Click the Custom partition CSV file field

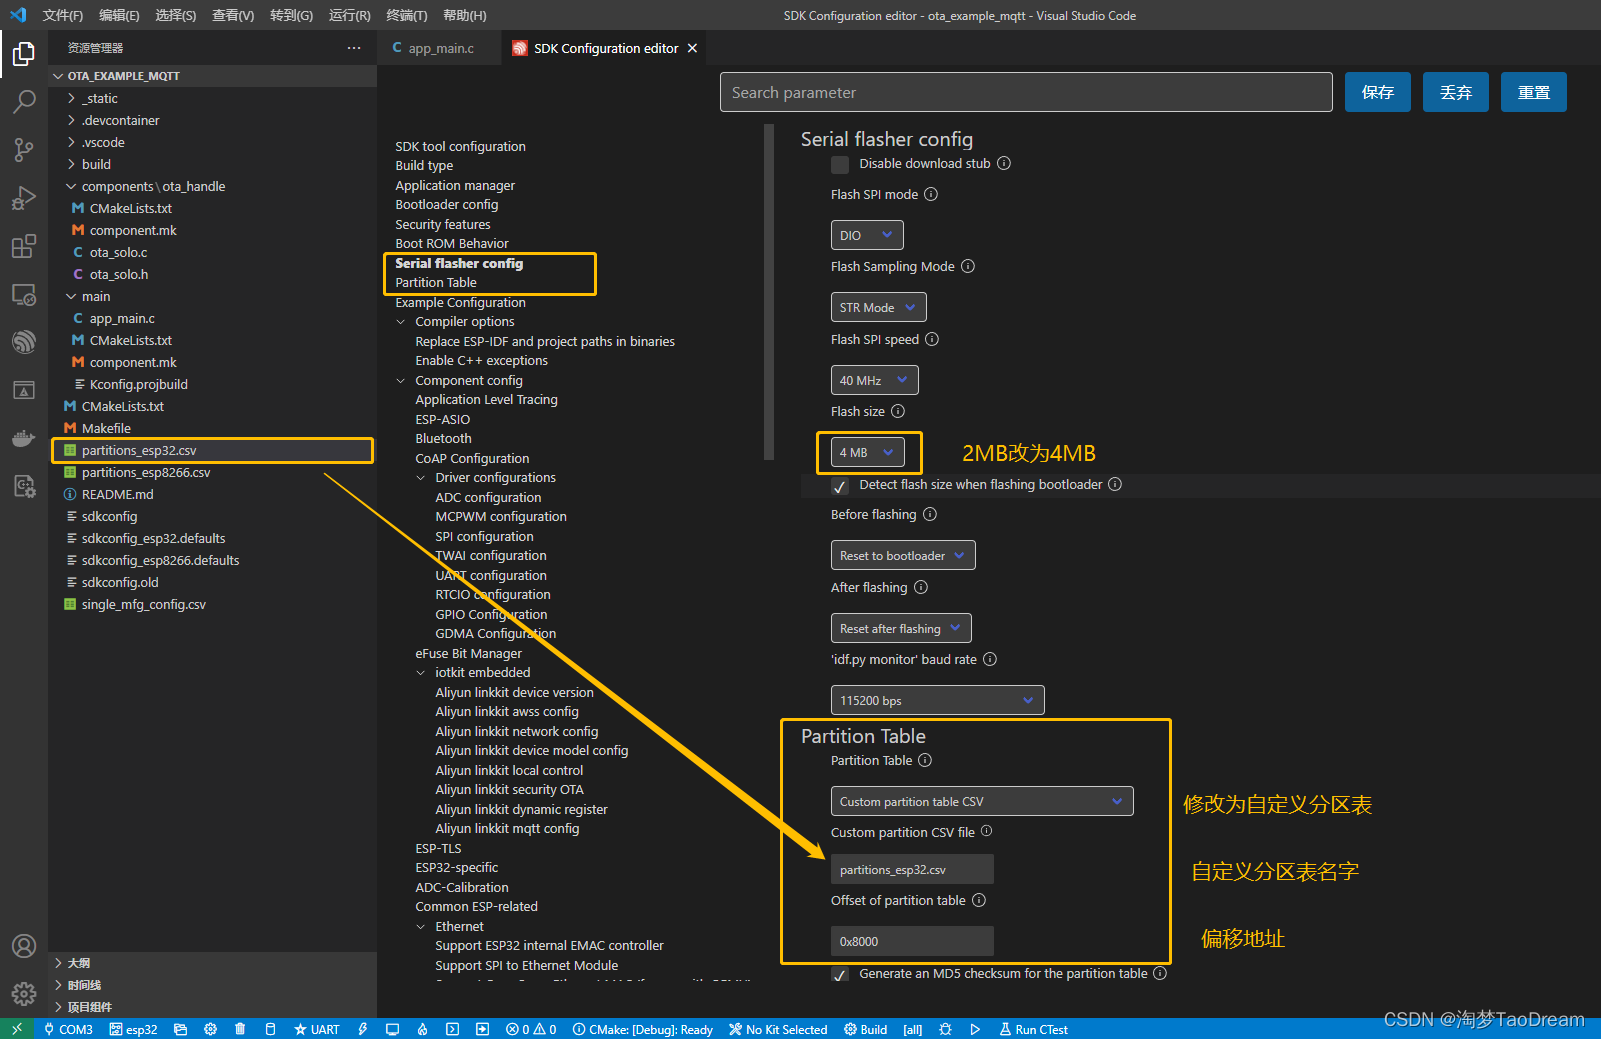tap(912, 869)
